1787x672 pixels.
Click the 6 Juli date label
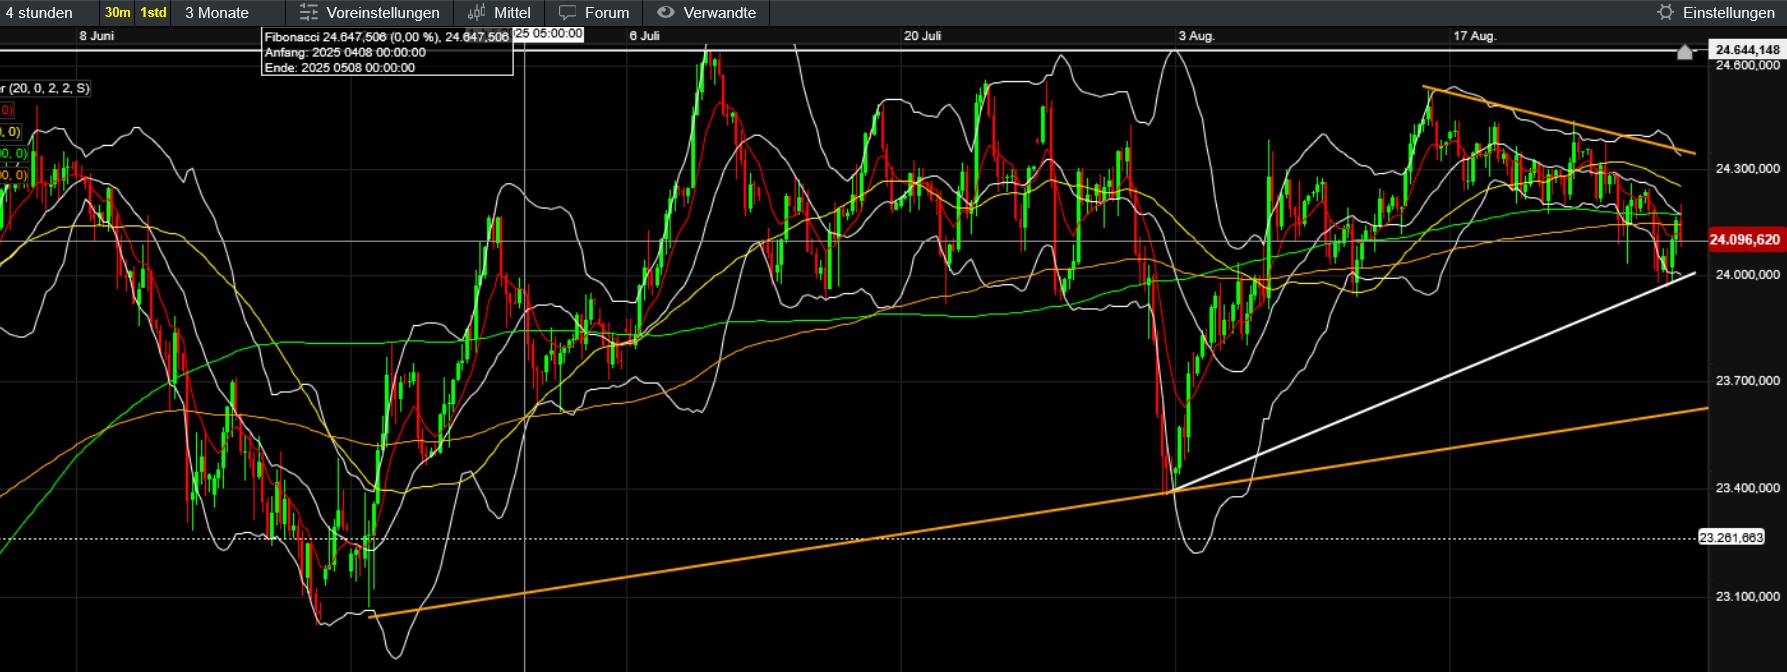point(645,36)
